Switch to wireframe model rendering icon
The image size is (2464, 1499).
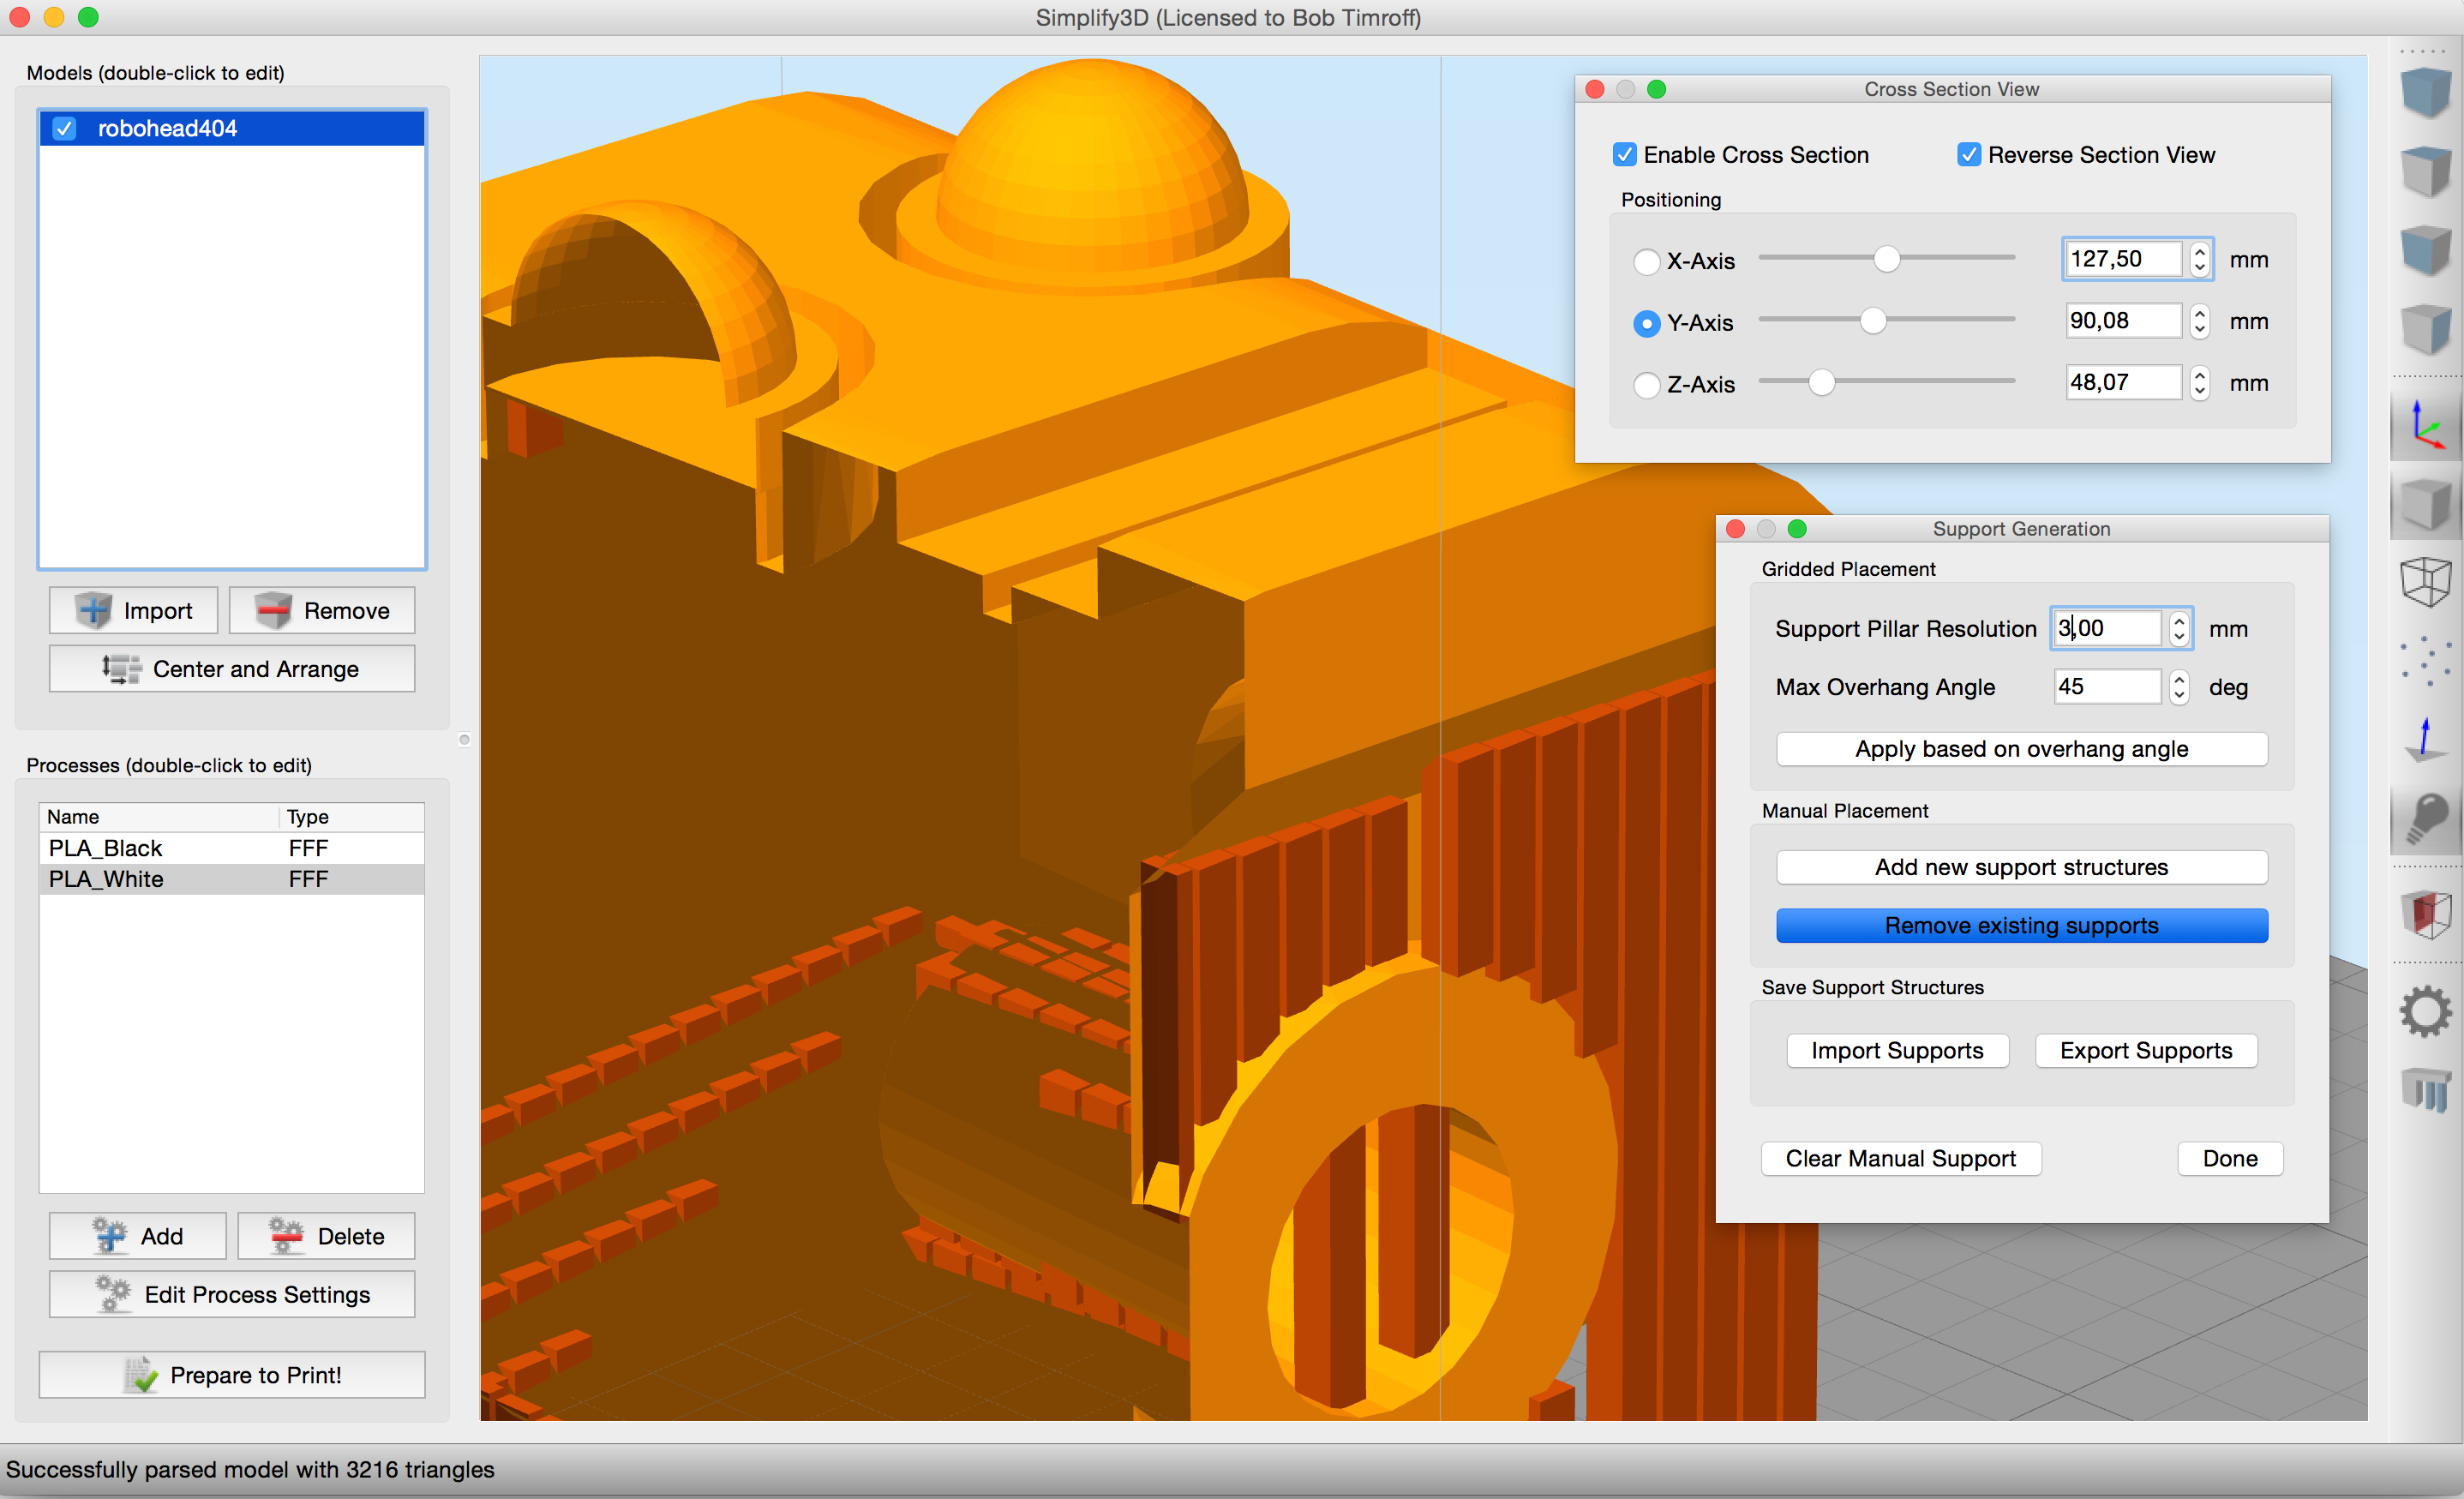pyautogui.click(x=2426, y=582)
